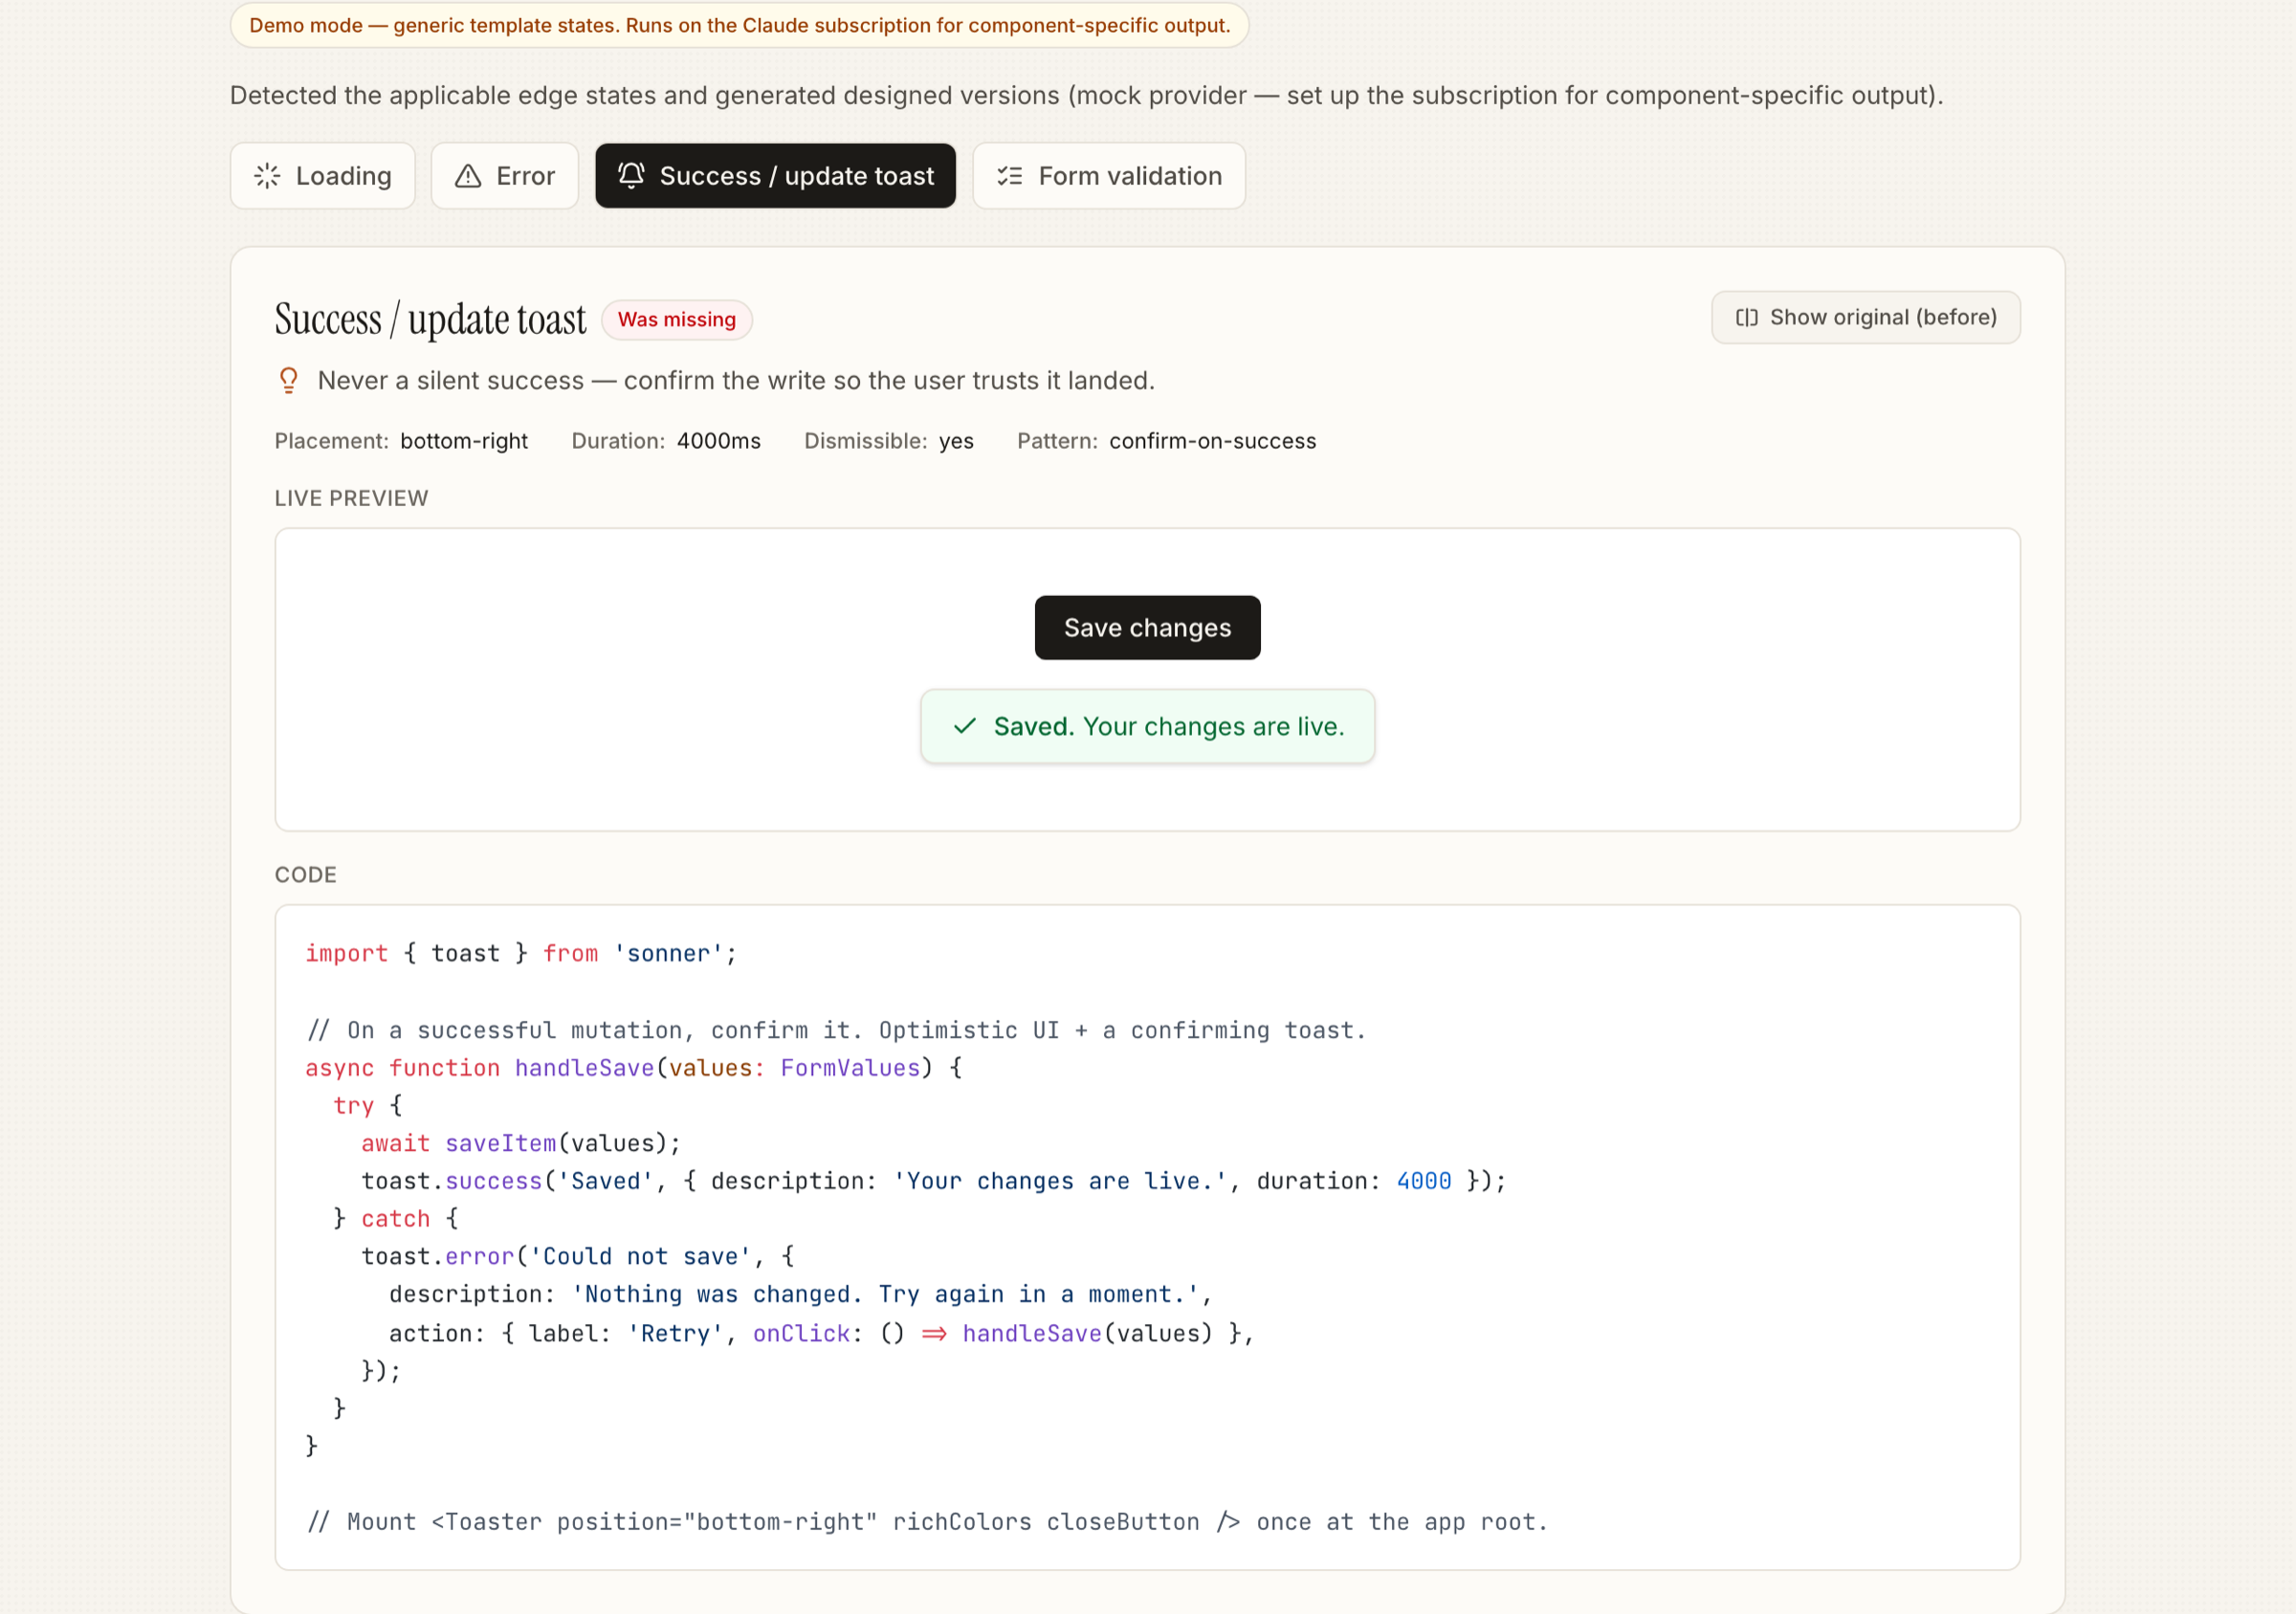
Task: Click the green checkmark in the toast
Action: click(964, 726)
